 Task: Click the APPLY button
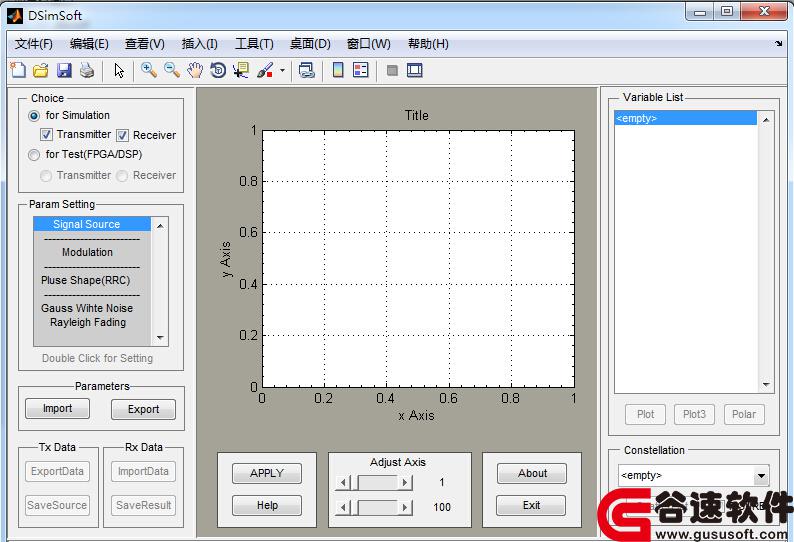point(267,473)
